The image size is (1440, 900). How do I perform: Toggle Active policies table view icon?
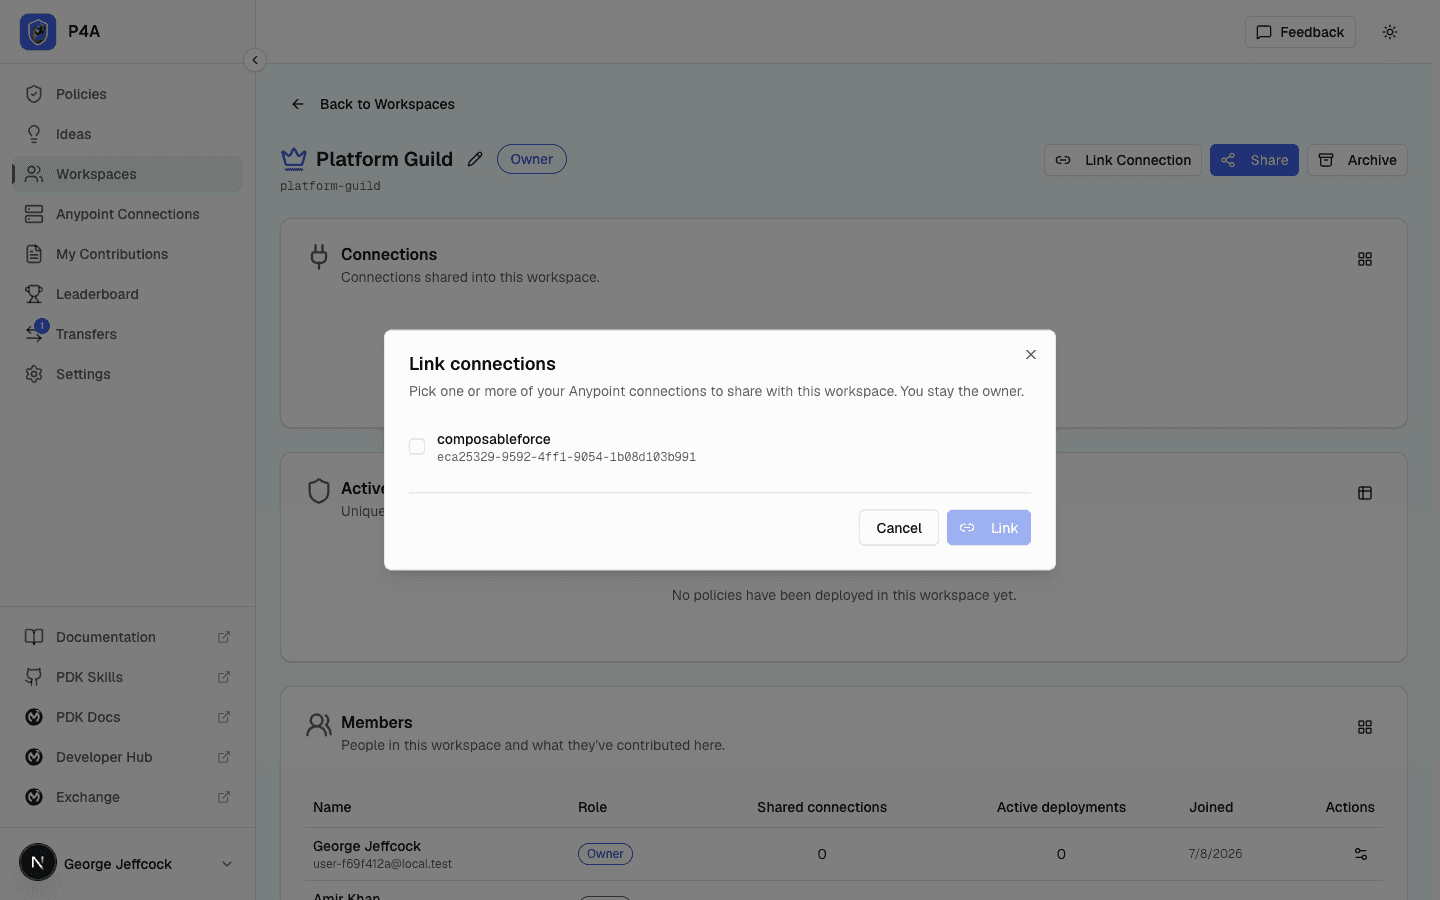1365,493
